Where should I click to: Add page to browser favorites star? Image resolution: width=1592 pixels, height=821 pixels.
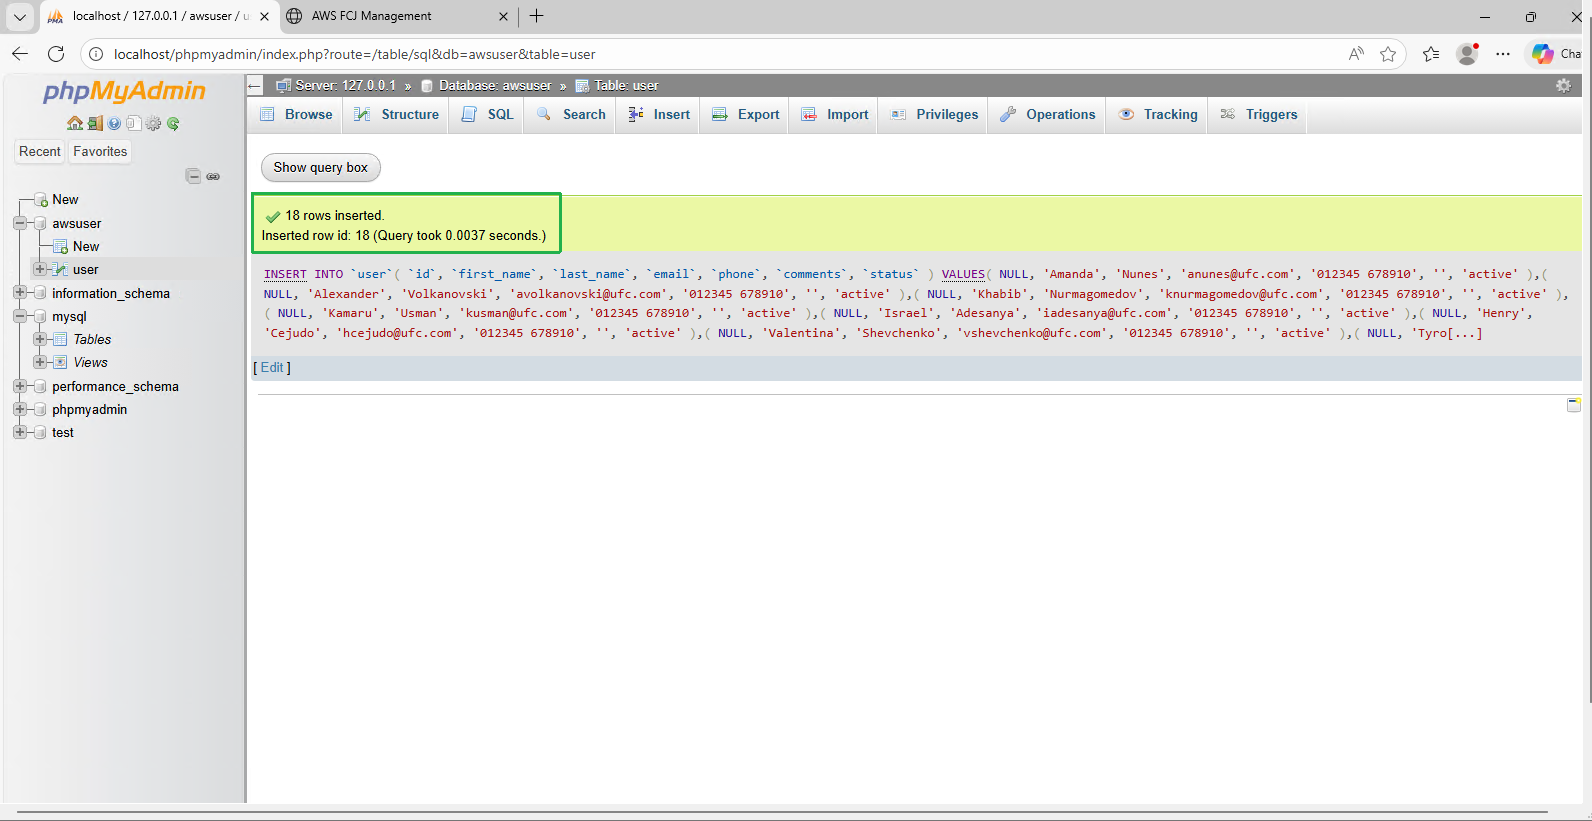pos(1388,54)
